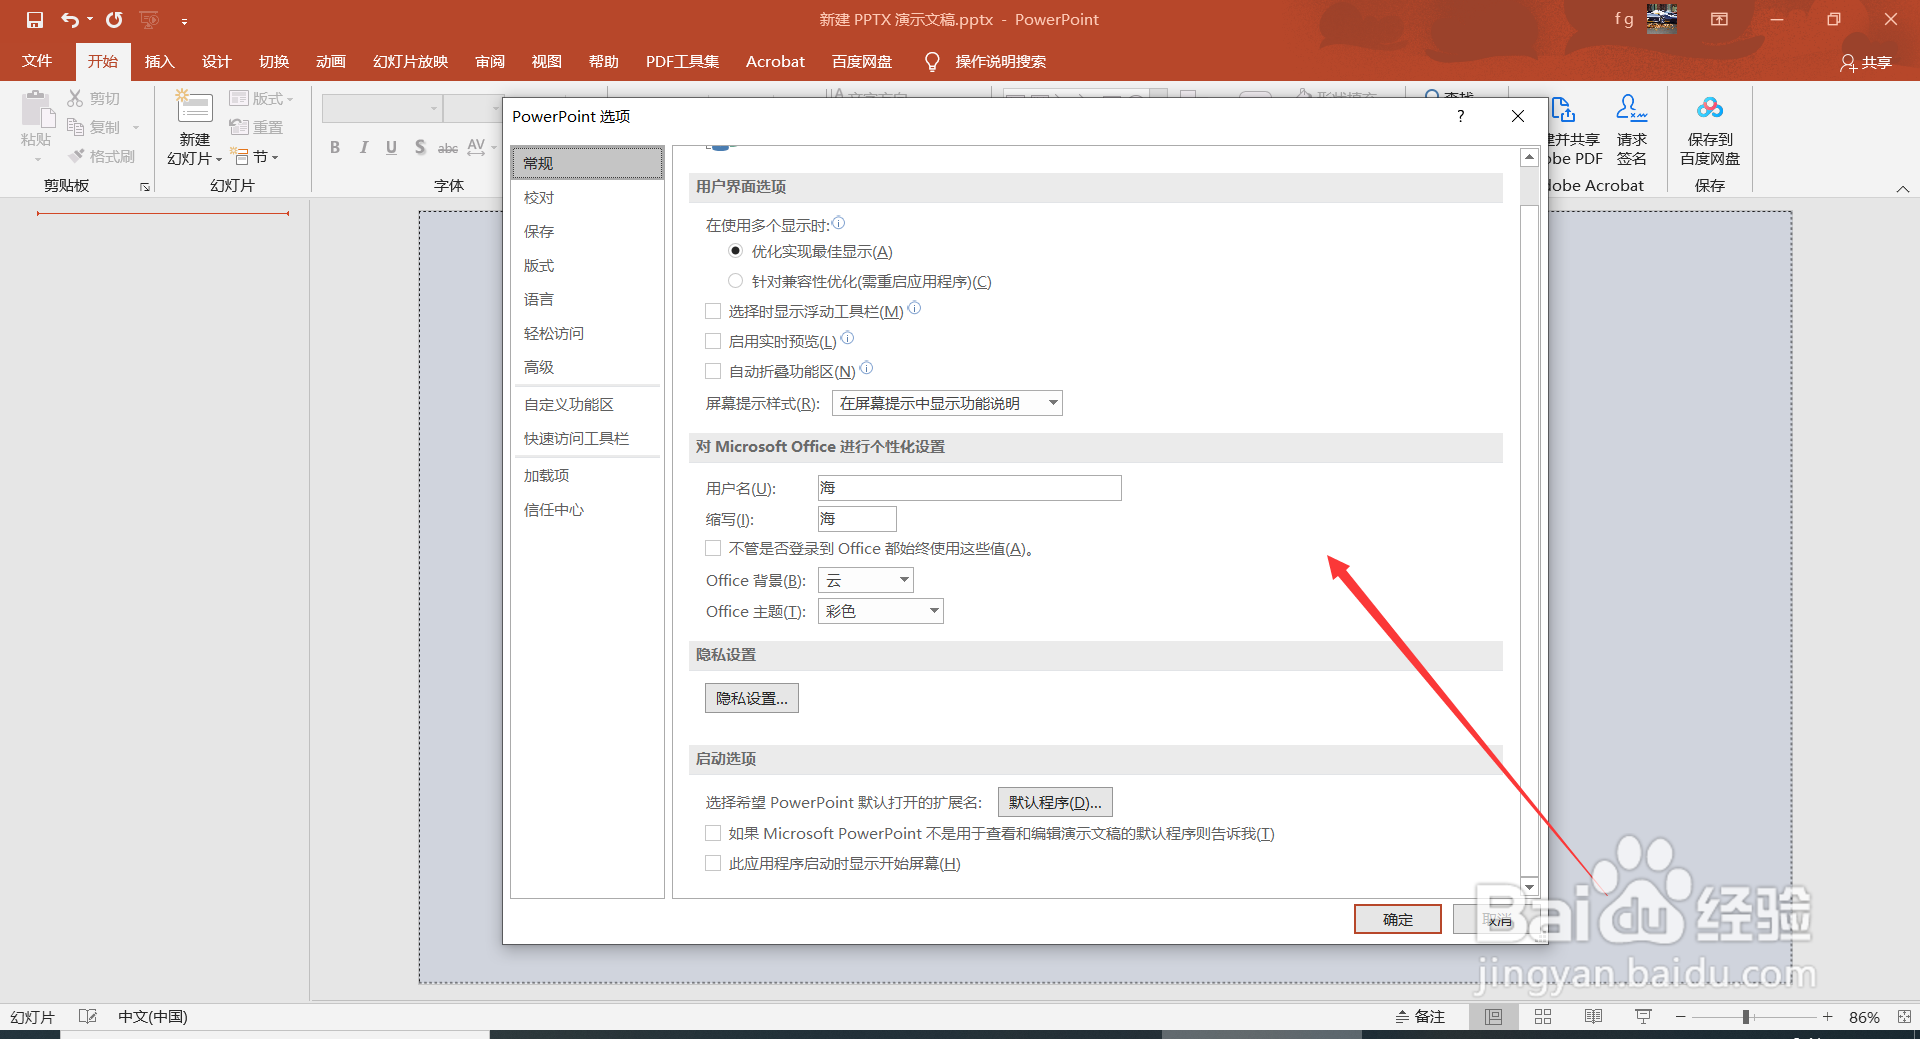This screenshot has height=1039, width=1920.
Task: Click the Save icon in quick access toolbar
Action: tap(35, 19)
